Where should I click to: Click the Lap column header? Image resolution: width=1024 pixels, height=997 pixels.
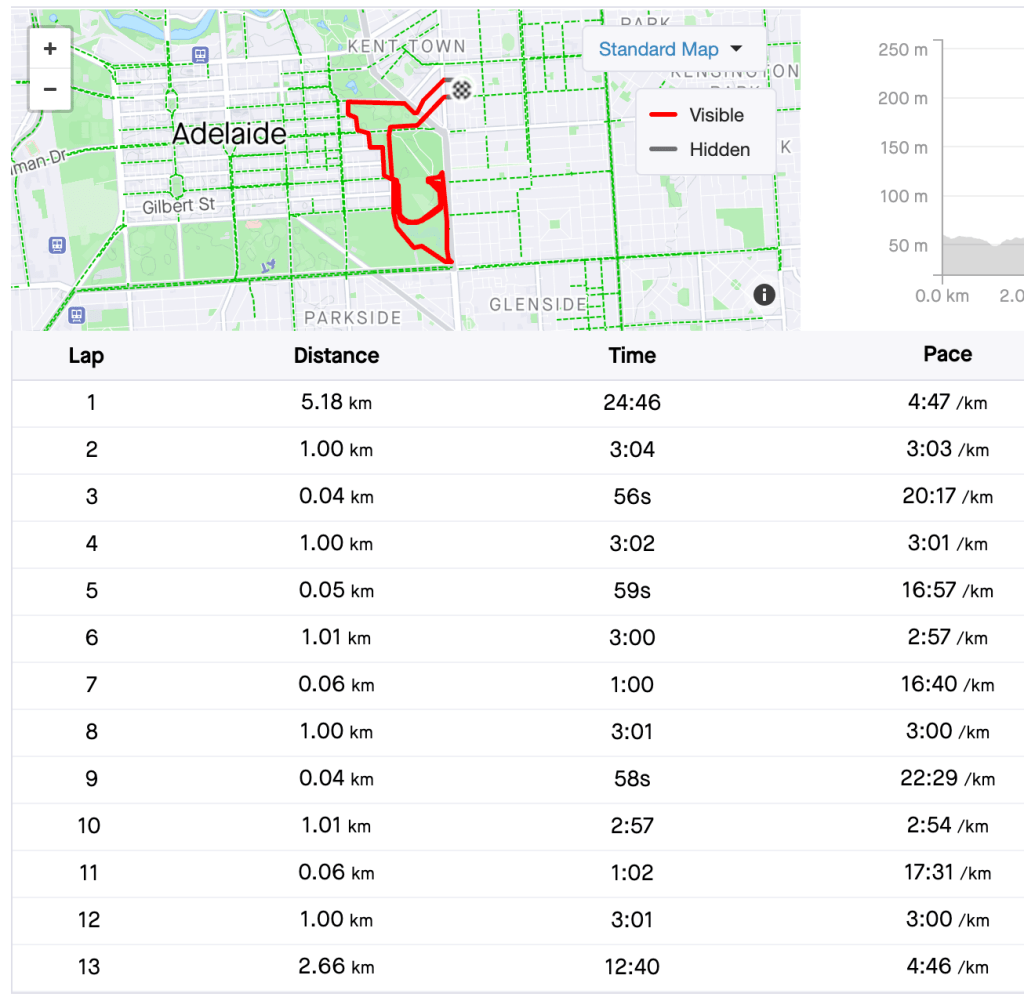click(x=86, y=355)
